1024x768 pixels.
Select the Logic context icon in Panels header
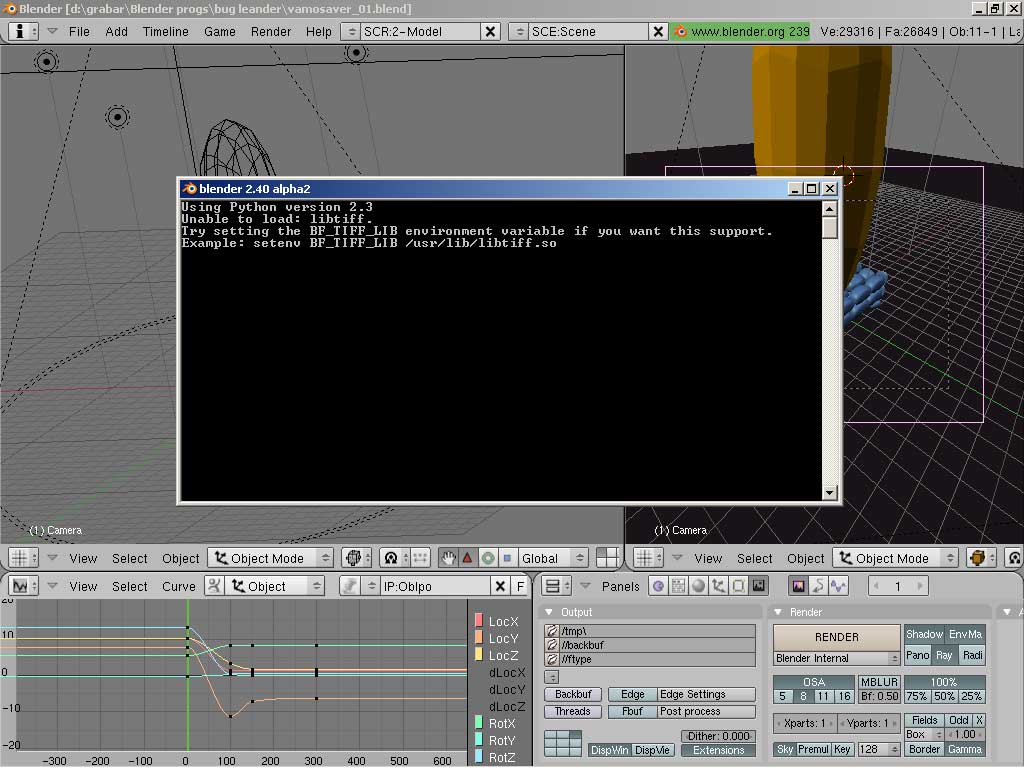tap(658, 586)
